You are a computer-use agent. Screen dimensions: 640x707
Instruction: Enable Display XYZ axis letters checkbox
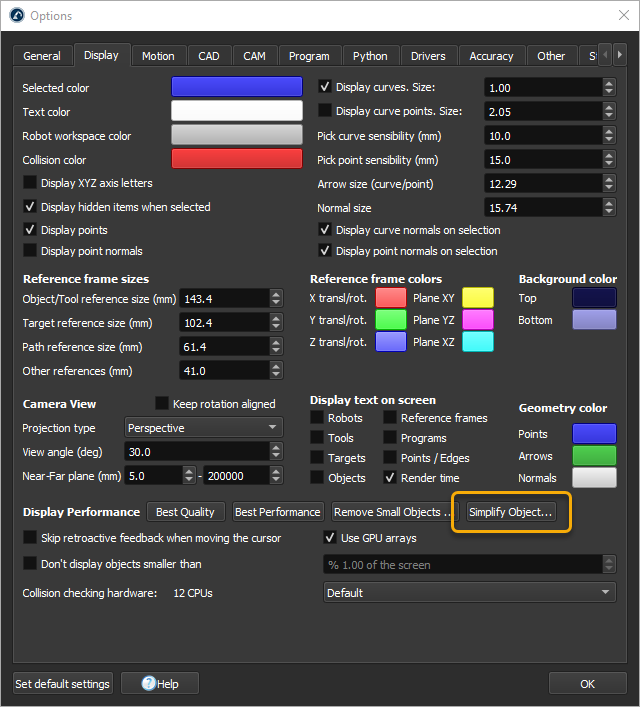tap(31, 183)
